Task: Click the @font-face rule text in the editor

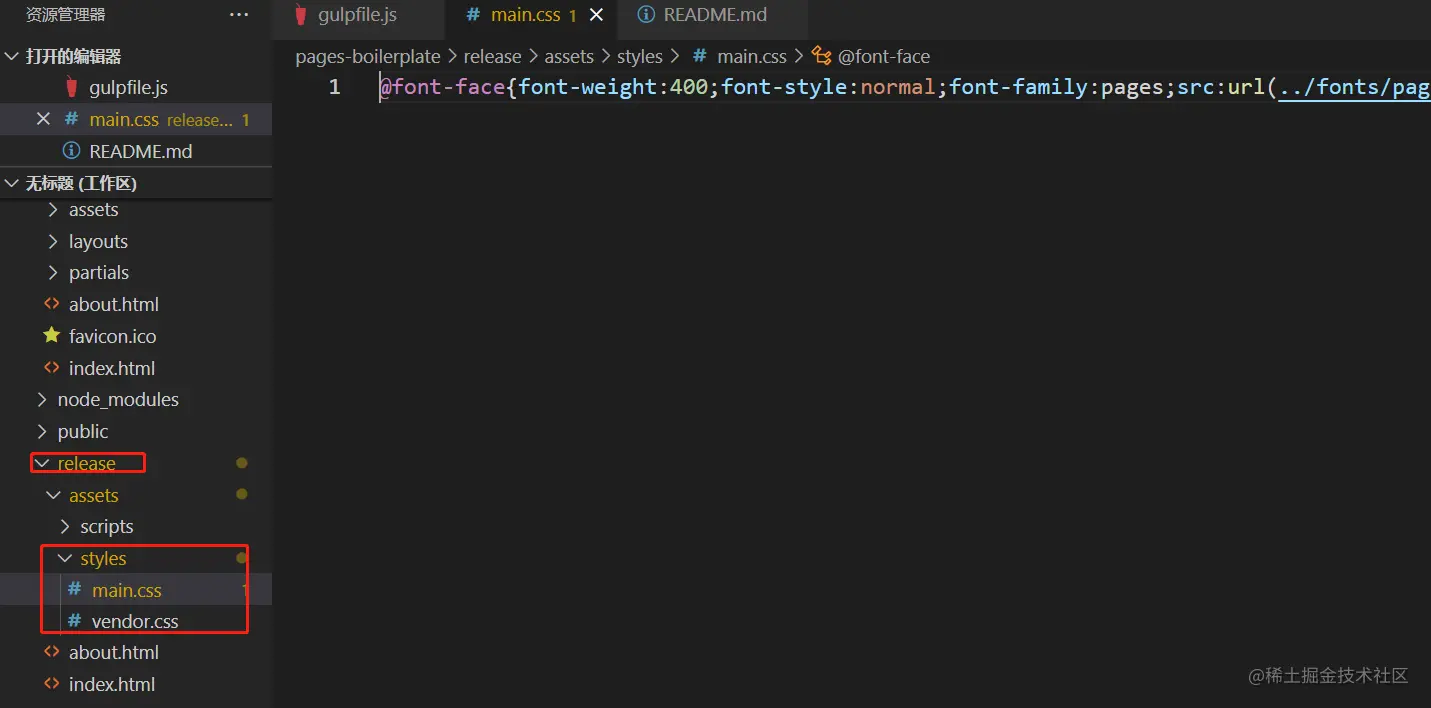Action: (x=443, y=87)
